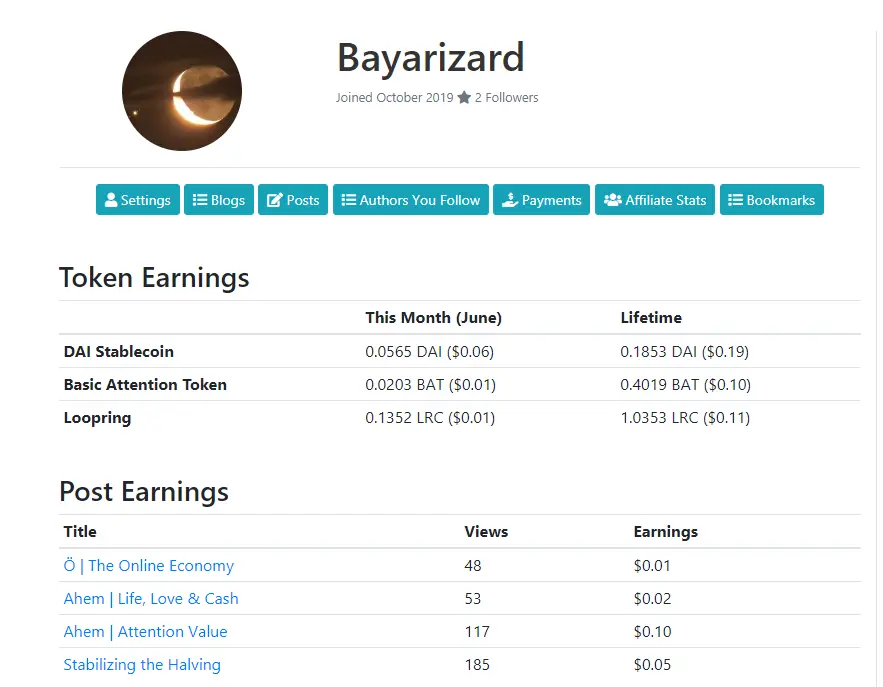Screen dimensions: 883x687
Task: Open the post 'Stabilizing the Halving'
Action: point(142,664)
